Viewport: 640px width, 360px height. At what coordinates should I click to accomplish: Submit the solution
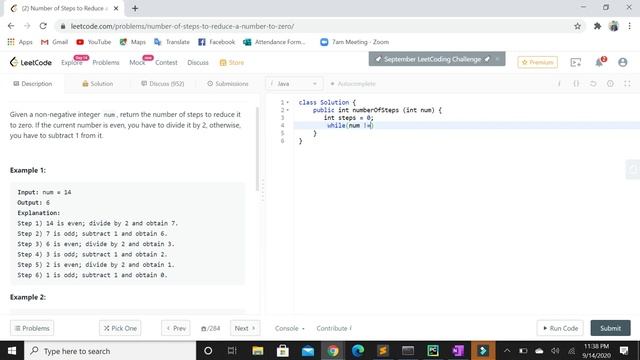(x=610, y=328)
